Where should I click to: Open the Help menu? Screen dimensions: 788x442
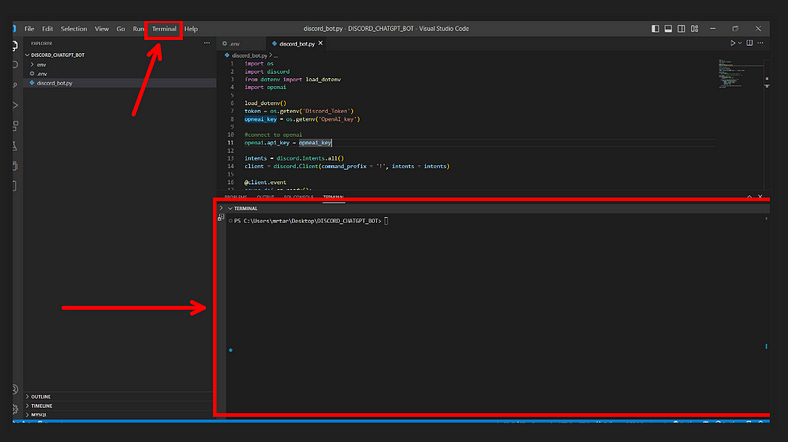tap(191, 29)
